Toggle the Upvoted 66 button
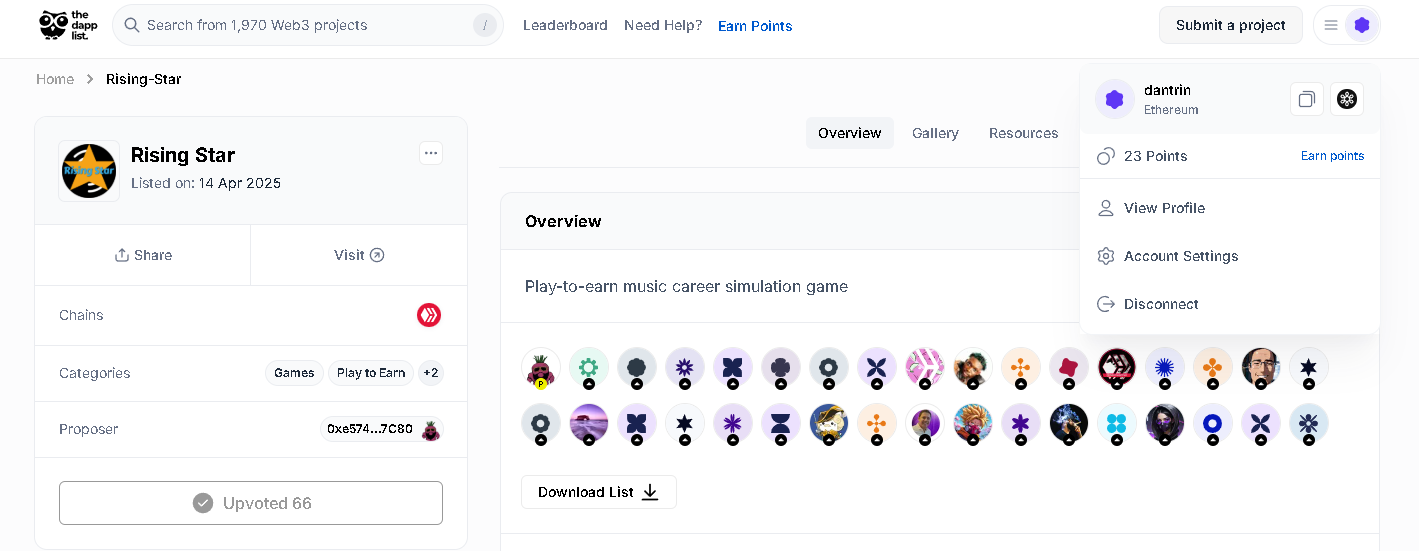 pos(251,503)
